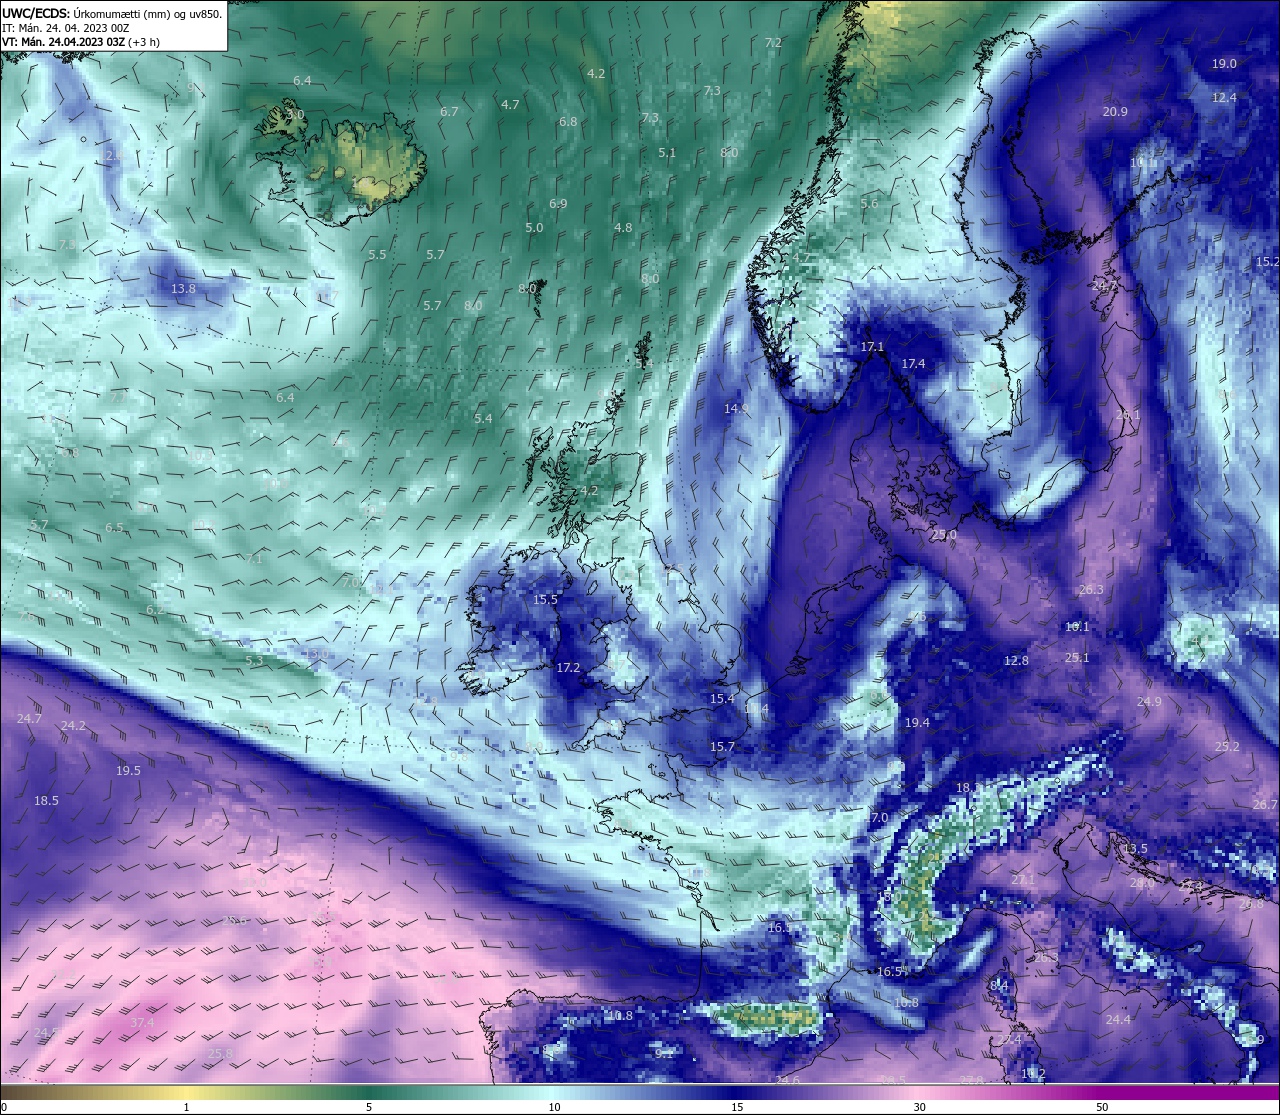This screenshot has width=1280, height=1115.
Task: Click the colour scale label 1
Action: tap(186, 1107)
